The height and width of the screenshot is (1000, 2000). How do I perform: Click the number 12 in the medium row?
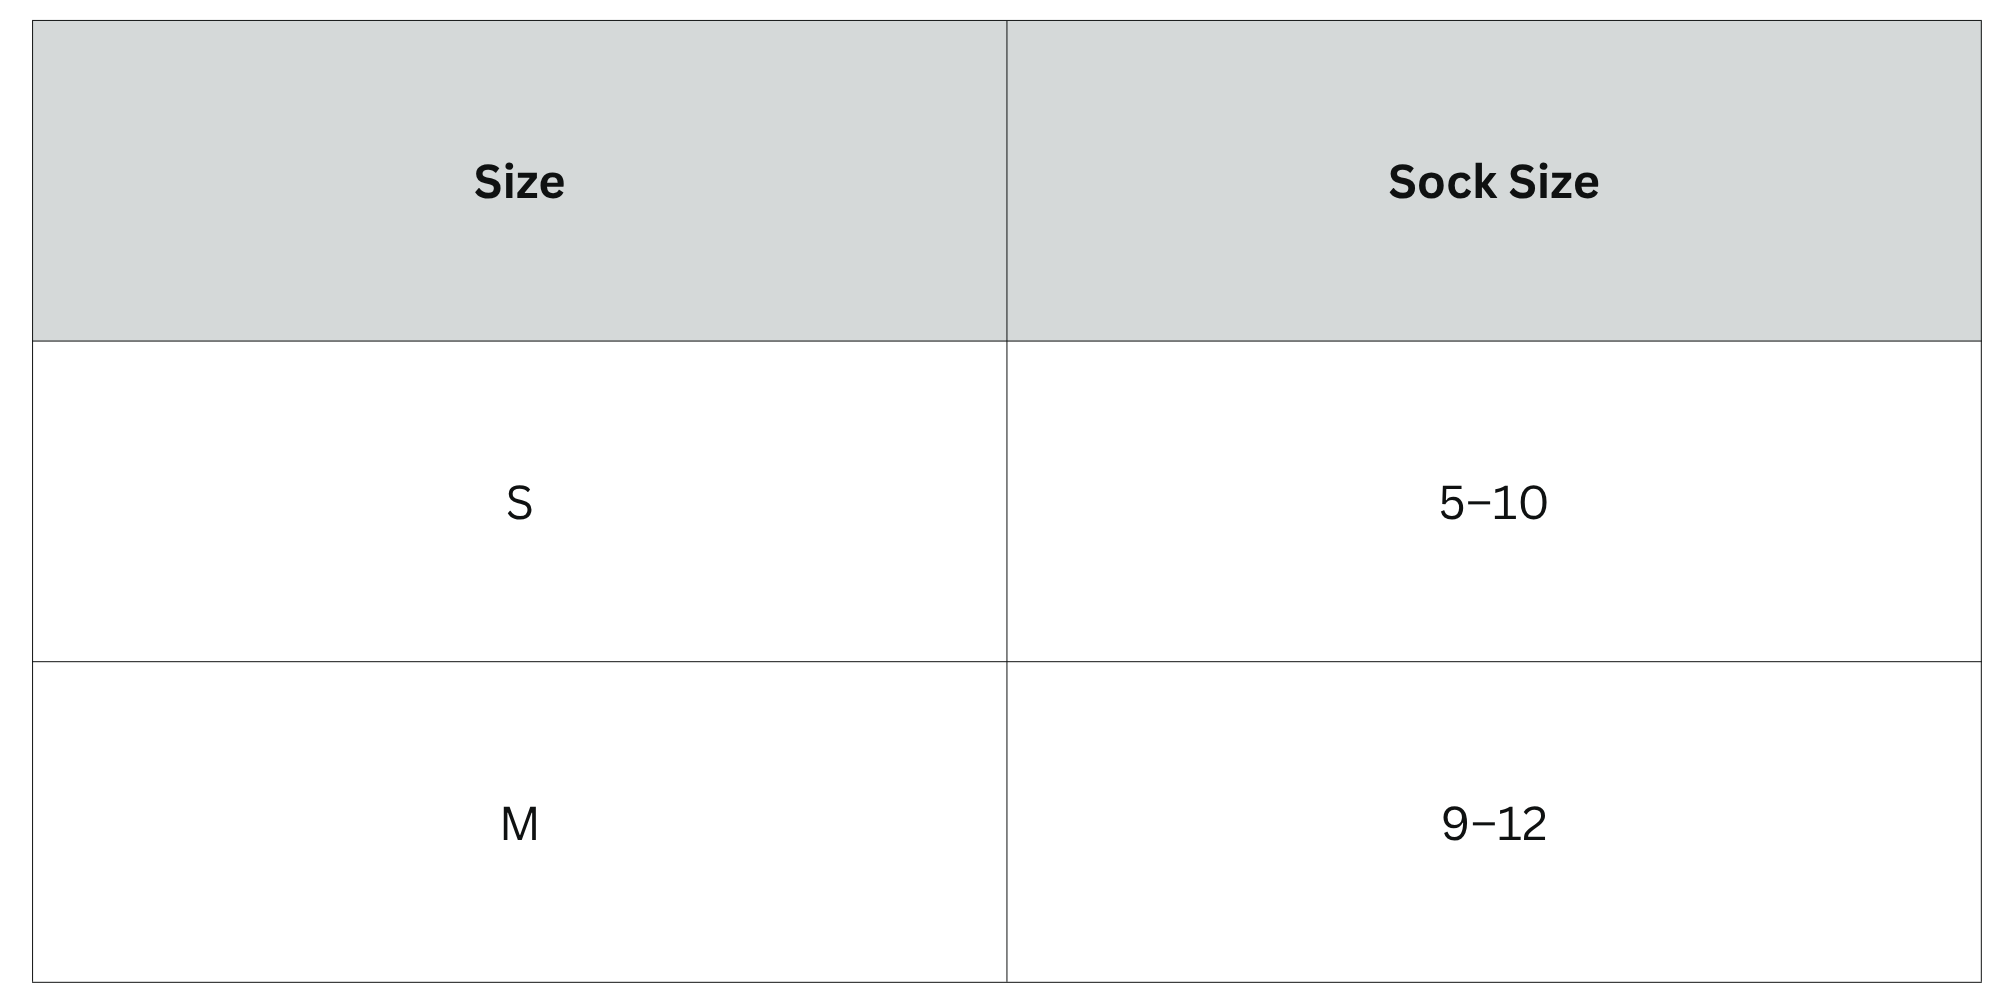(x=1520, y=823)
